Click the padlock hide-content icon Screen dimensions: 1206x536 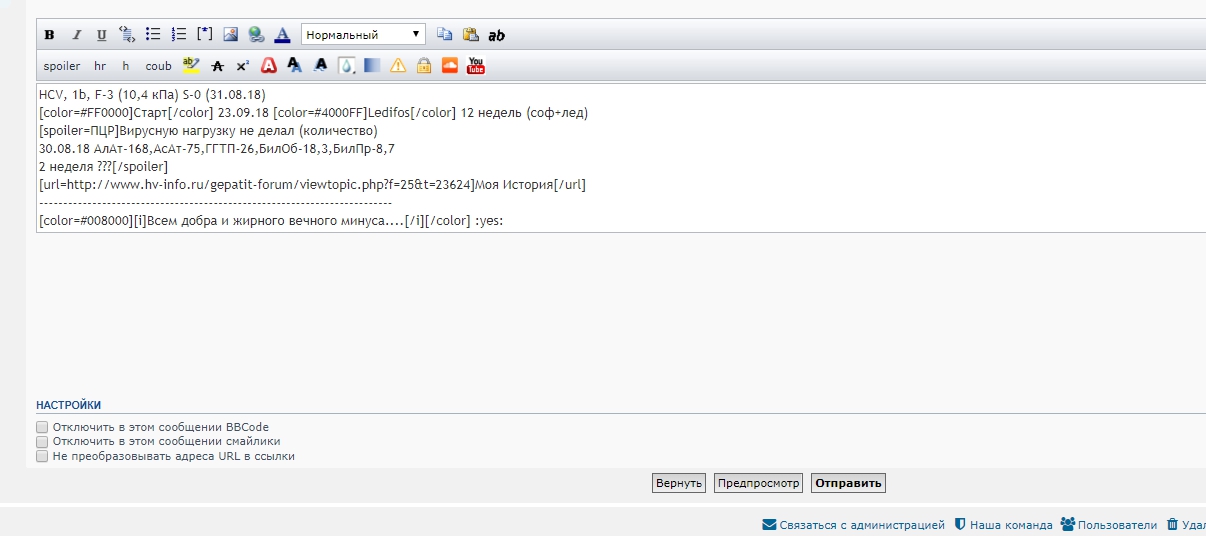(424, 66)
